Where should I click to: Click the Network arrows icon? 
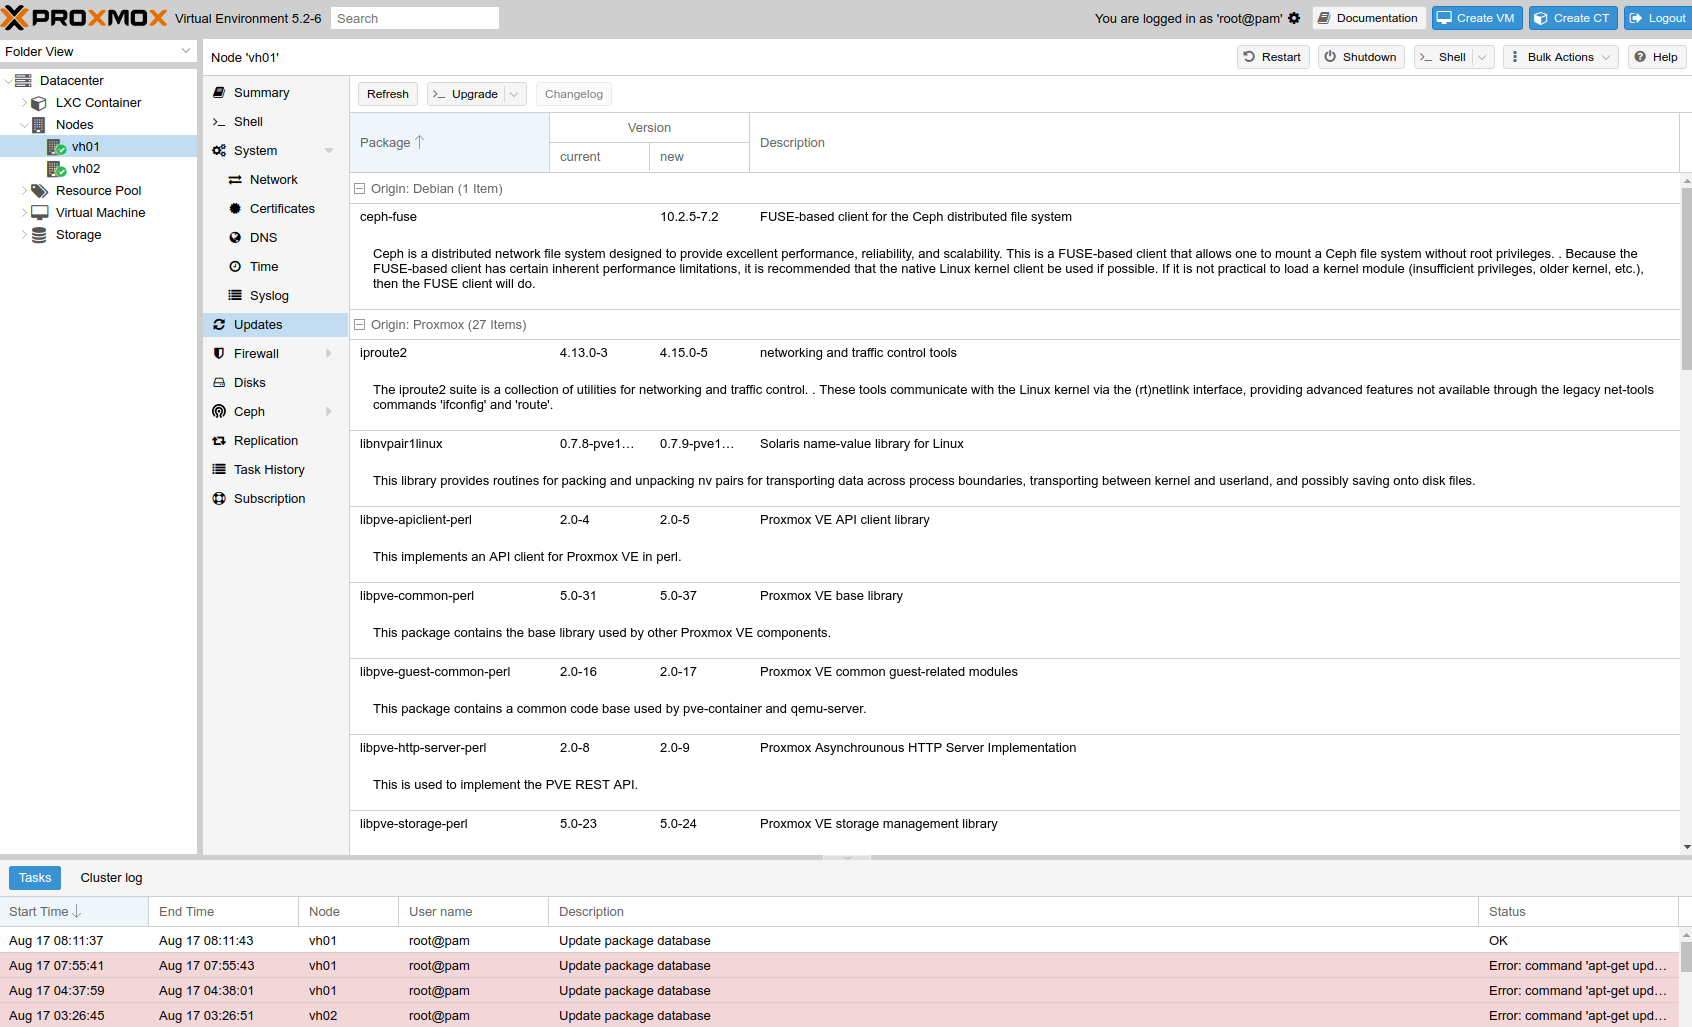pos(235,179)
